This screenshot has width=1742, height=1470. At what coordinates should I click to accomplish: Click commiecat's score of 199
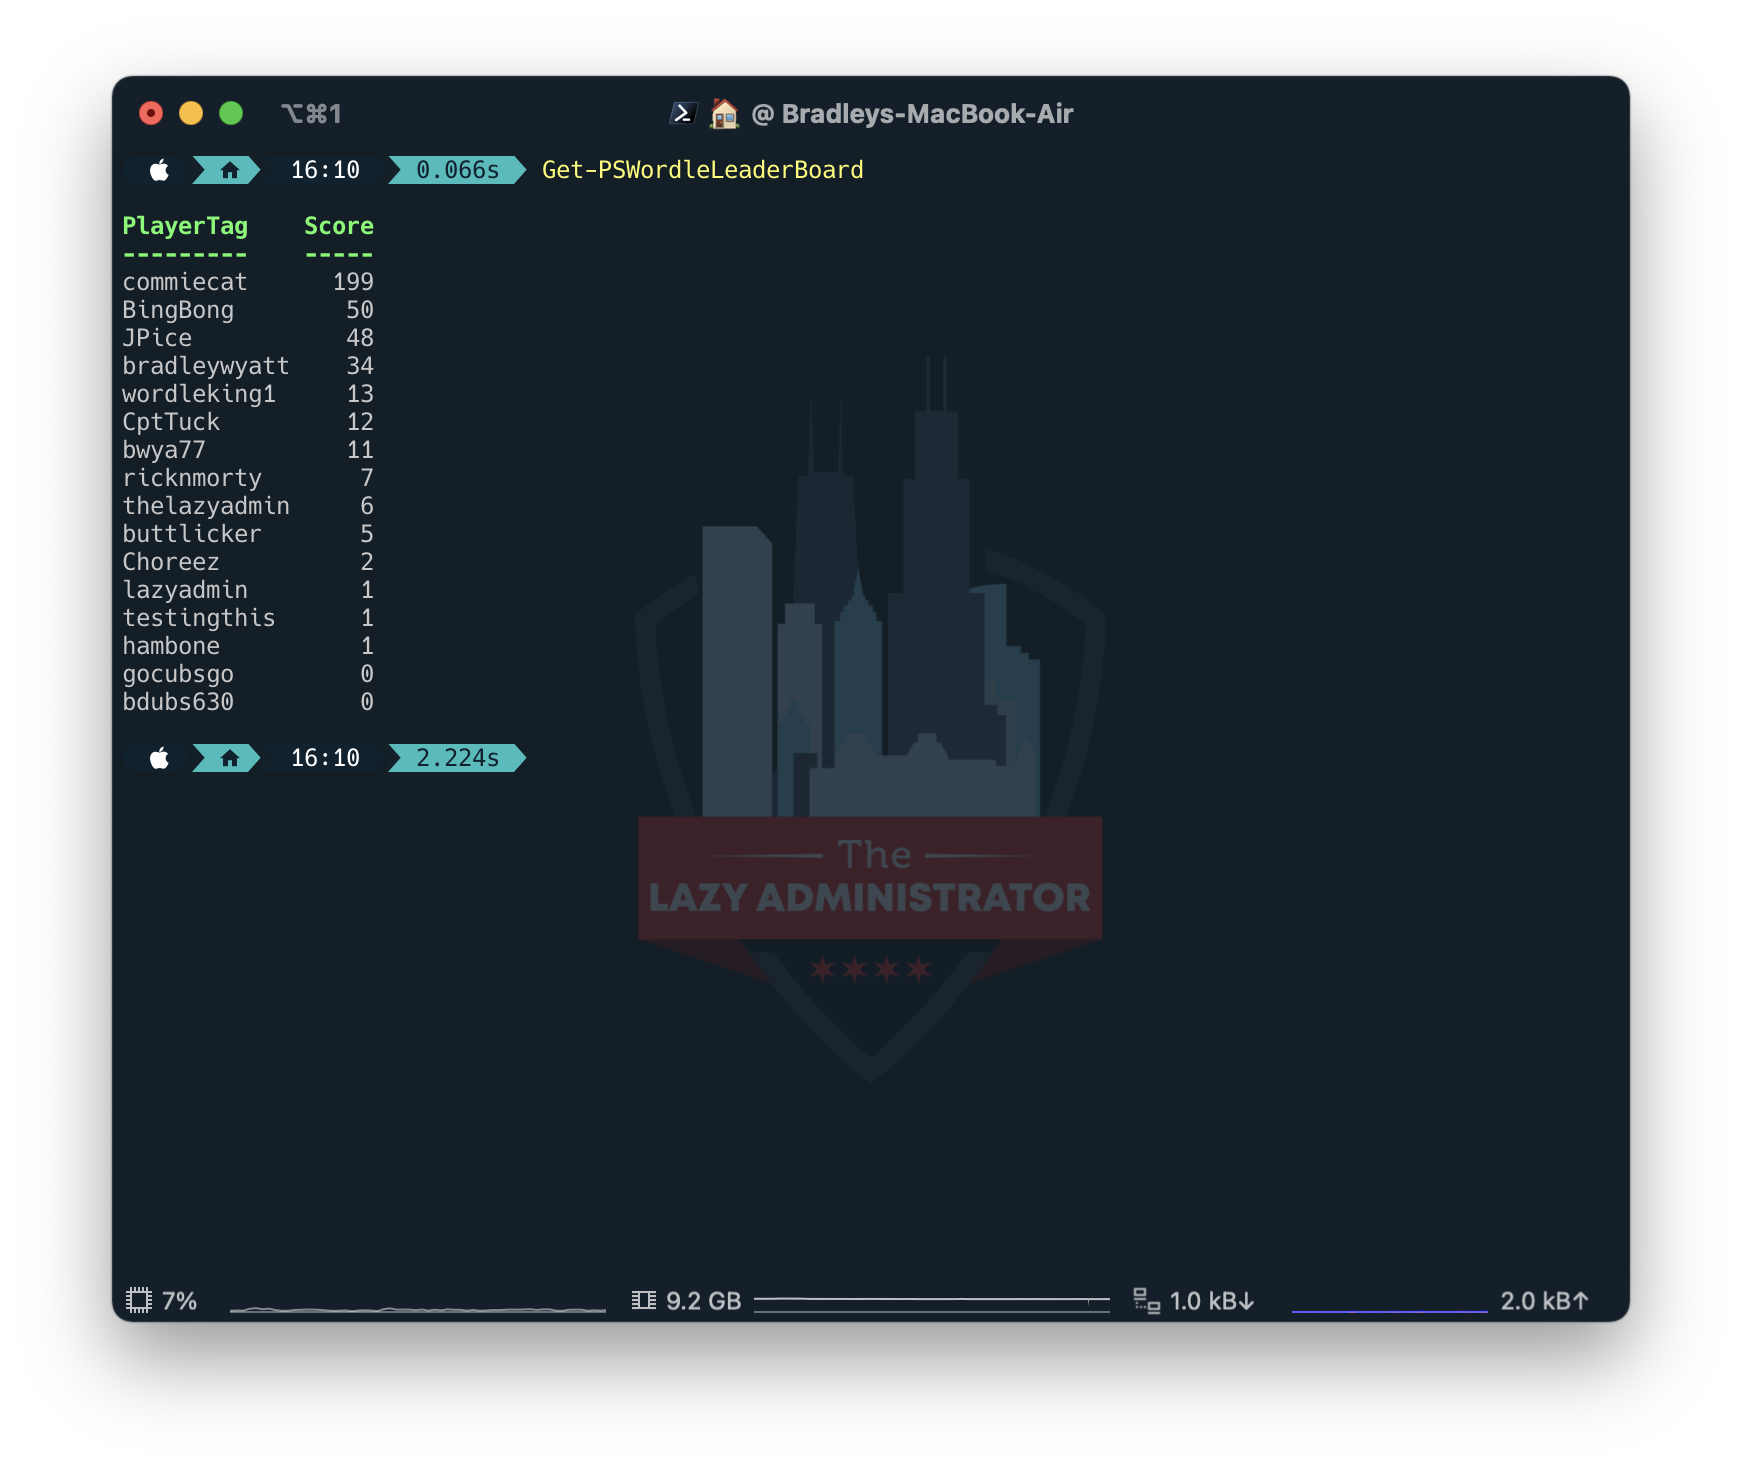(x=354, y=282)
